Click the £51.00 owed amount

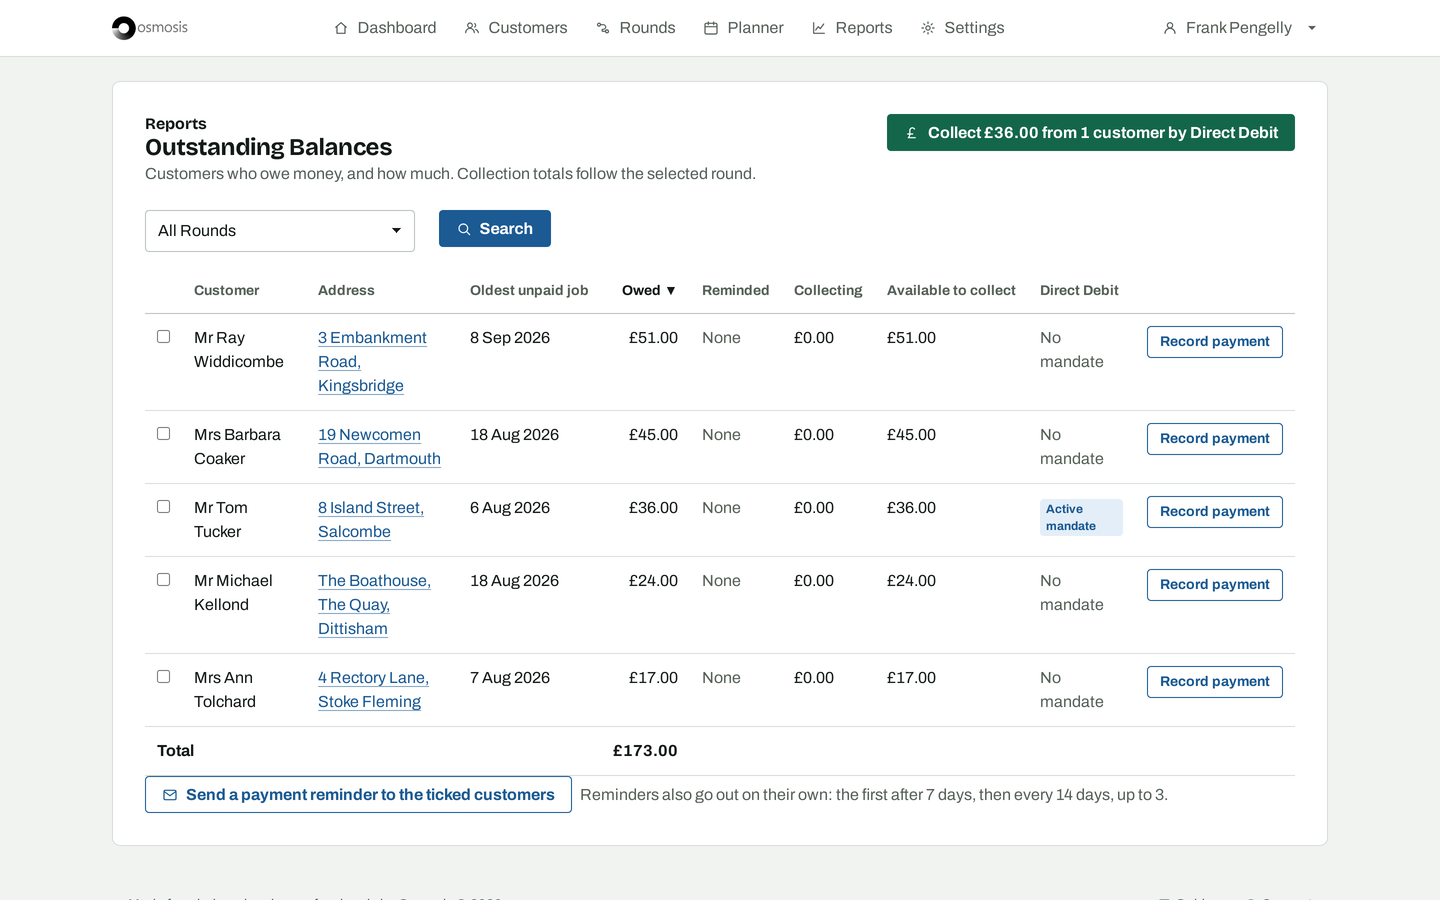[653, 338]
